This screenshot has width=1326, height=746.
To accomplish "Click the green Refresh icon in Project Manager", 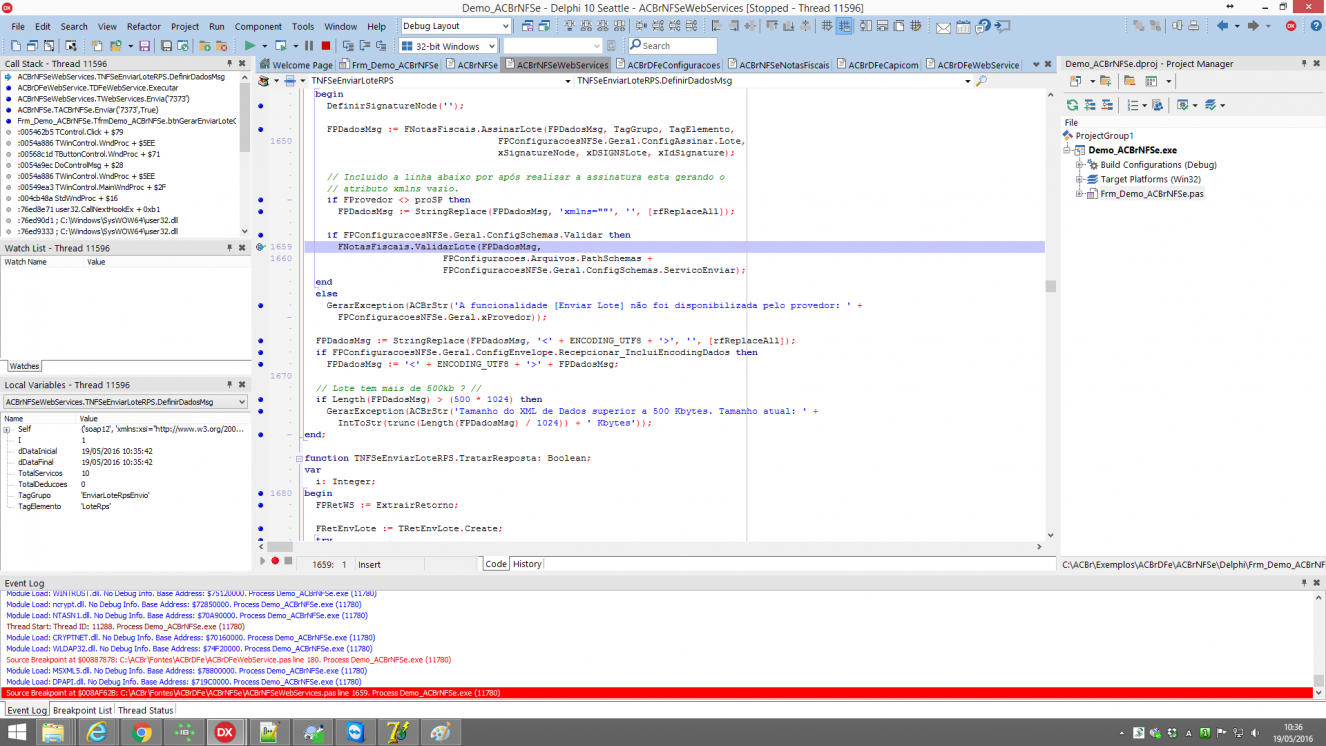I will point(1072,105).
